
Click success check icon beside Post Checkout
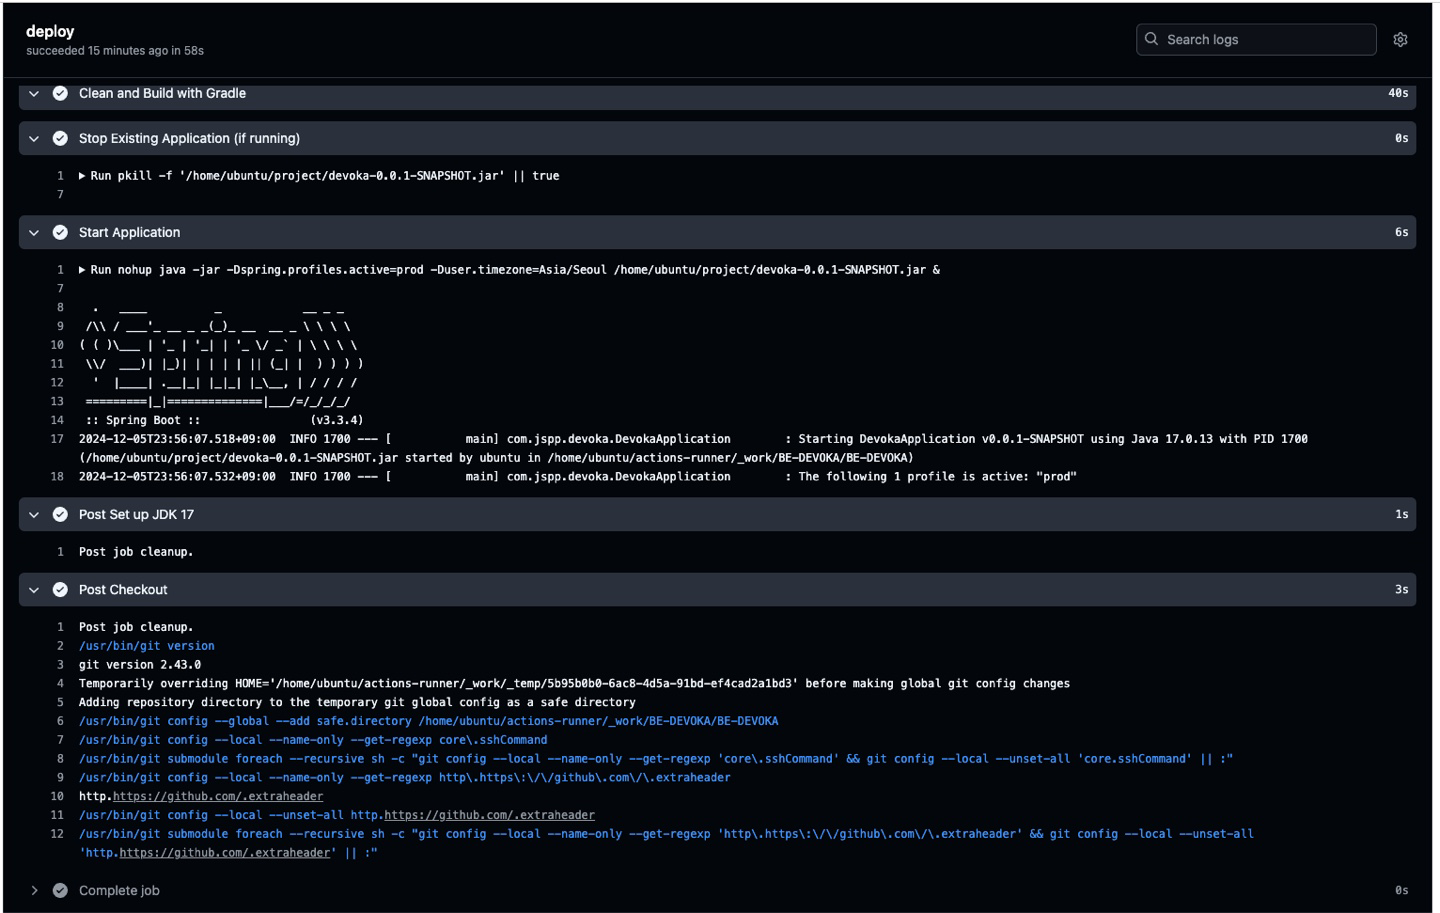click(x=60, y=590)
